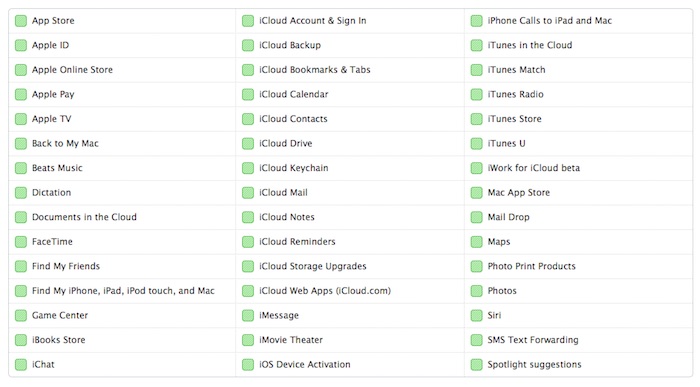This screenshot has height=387, width=700.
Task: Click the green indicator next to FaceTime
Action: pos(21,242)
